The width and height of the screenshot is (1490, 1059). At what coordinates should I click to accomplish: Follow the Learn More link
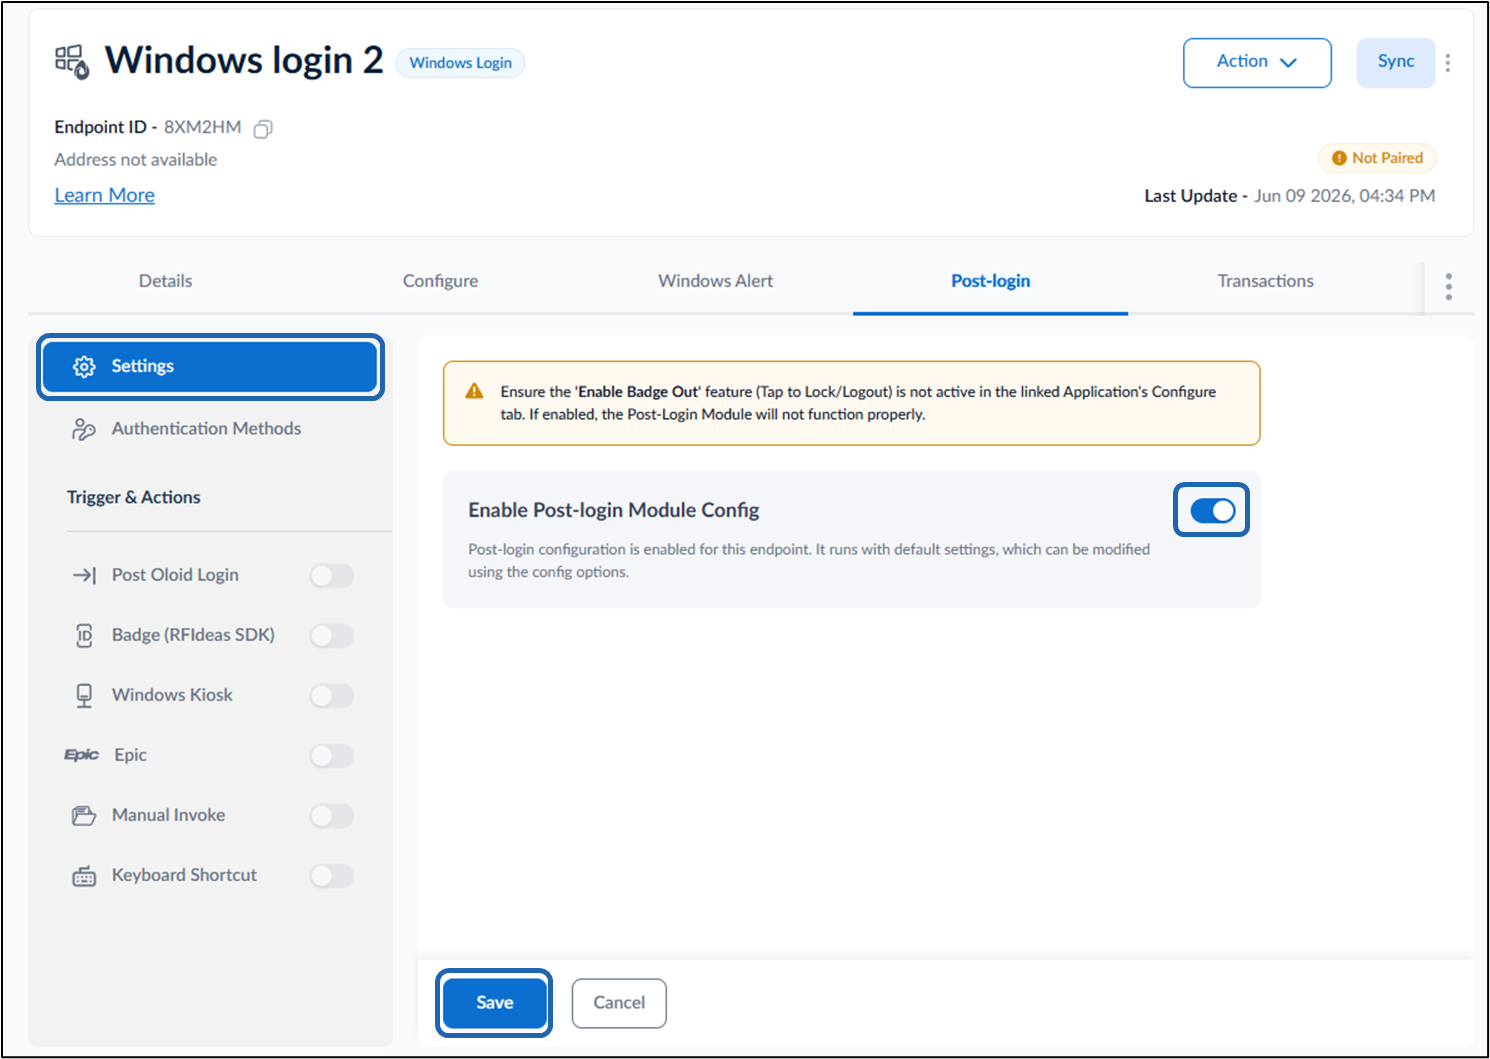coord(104,195)
